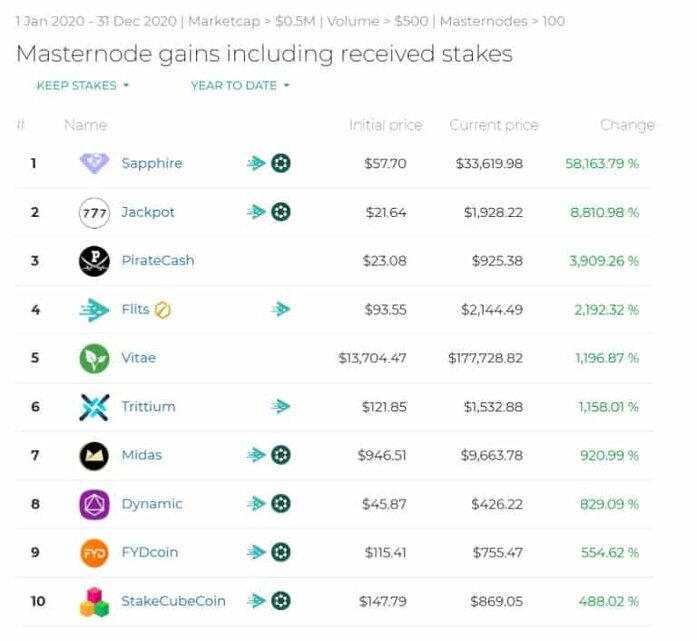Sort by the Initial price column header
This screenshot has width=697, height=641.
tap(385, 125)
